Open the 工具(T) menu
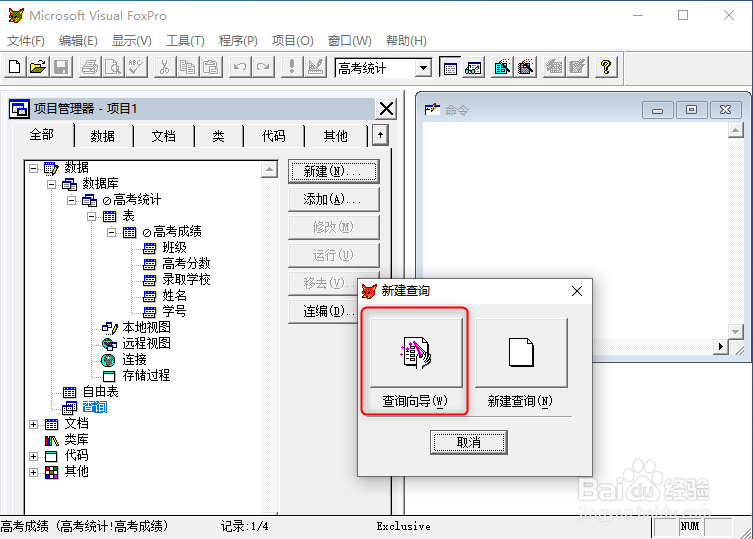 point(185,41)
